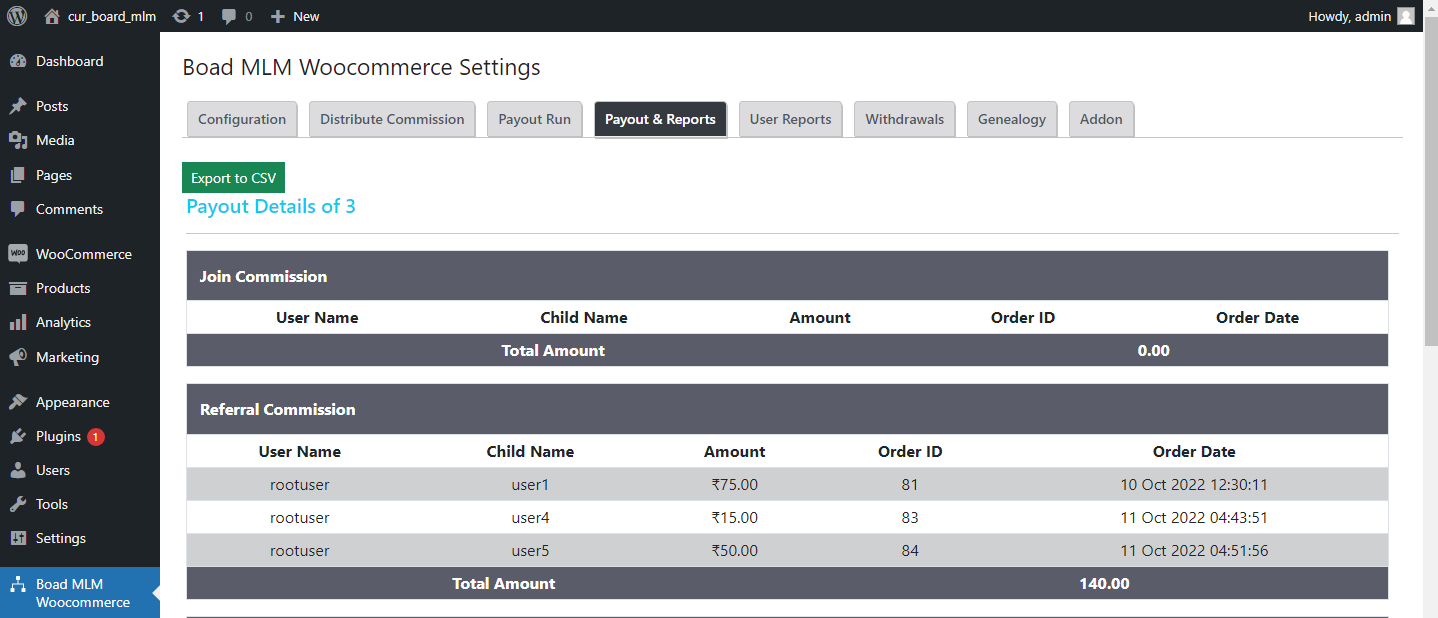Click the Export to CSV button
This screenshot has width=1438, height=618.
(x=233, y=177)
